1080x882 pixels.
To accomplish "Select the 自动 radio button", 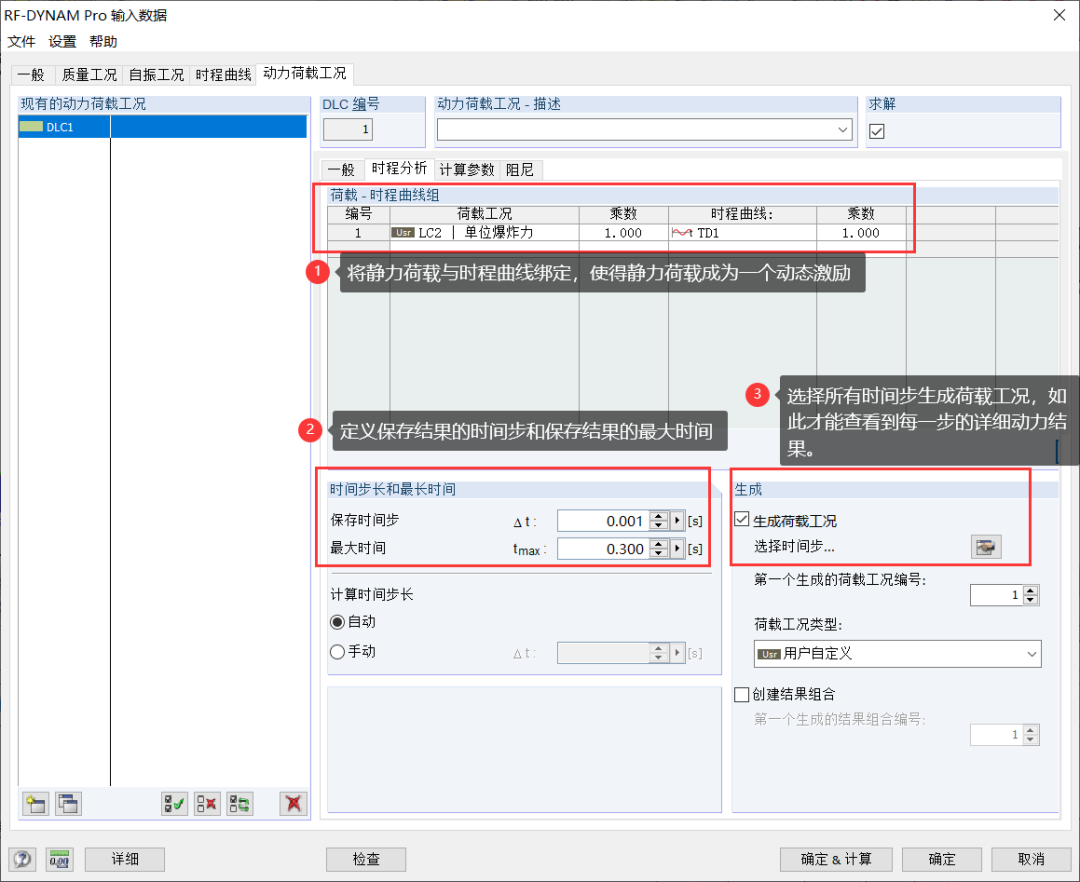I will tap(338, 622).
